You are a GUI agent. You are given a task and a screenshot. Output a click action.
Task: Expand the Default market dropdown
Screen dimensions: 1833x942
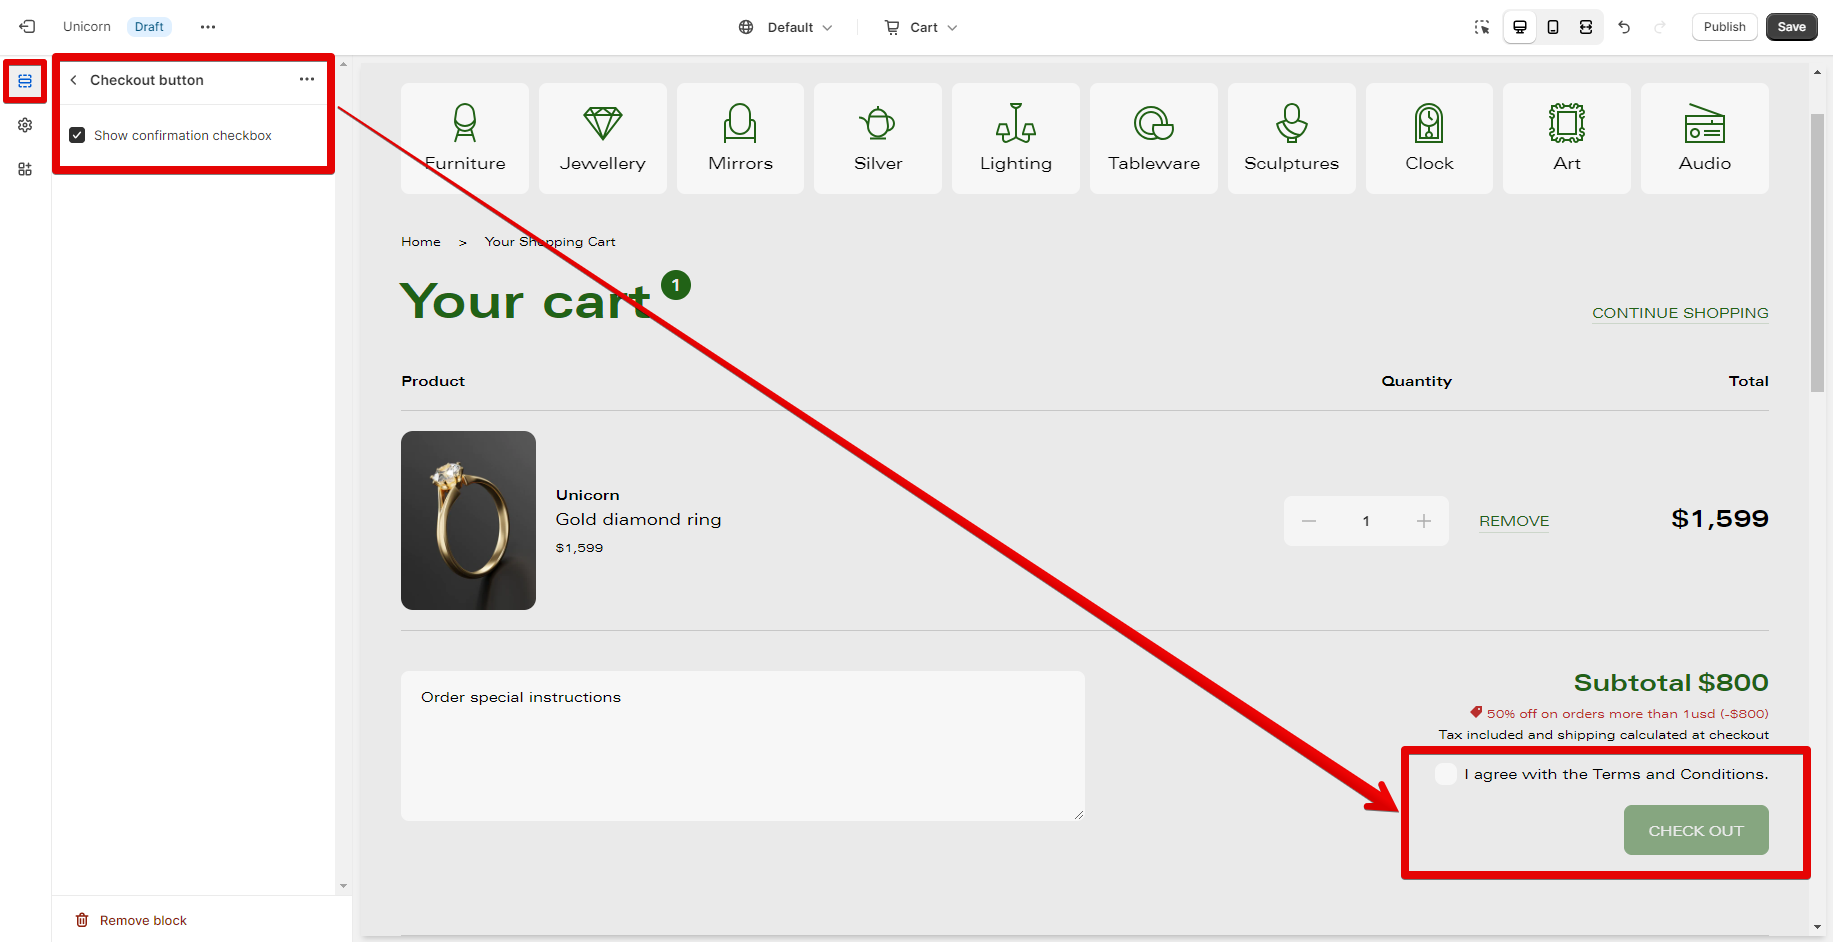point(786,27)
